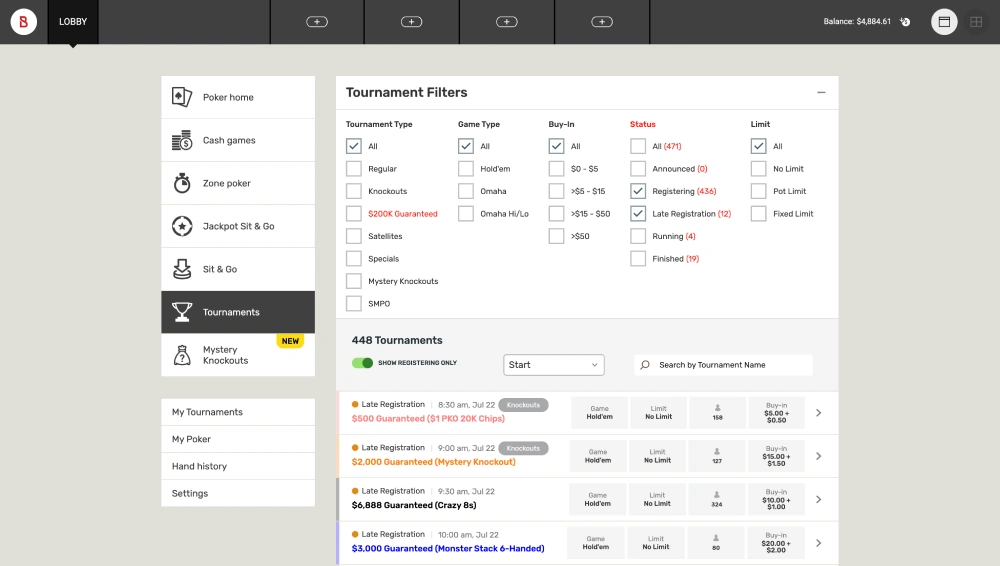Check the Regular tournament type

click(354, 168)
